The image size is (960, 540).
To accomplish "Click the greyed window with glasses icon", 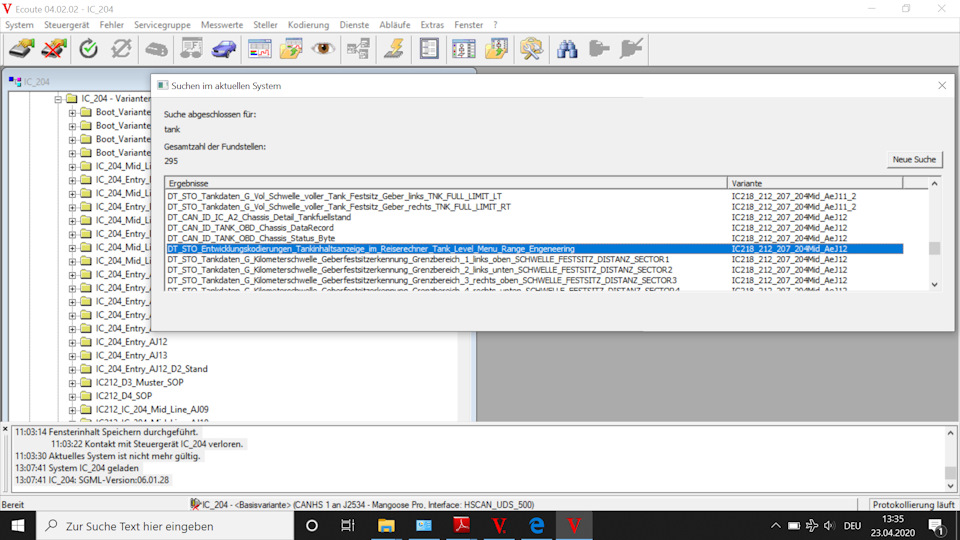I will 192,48.
